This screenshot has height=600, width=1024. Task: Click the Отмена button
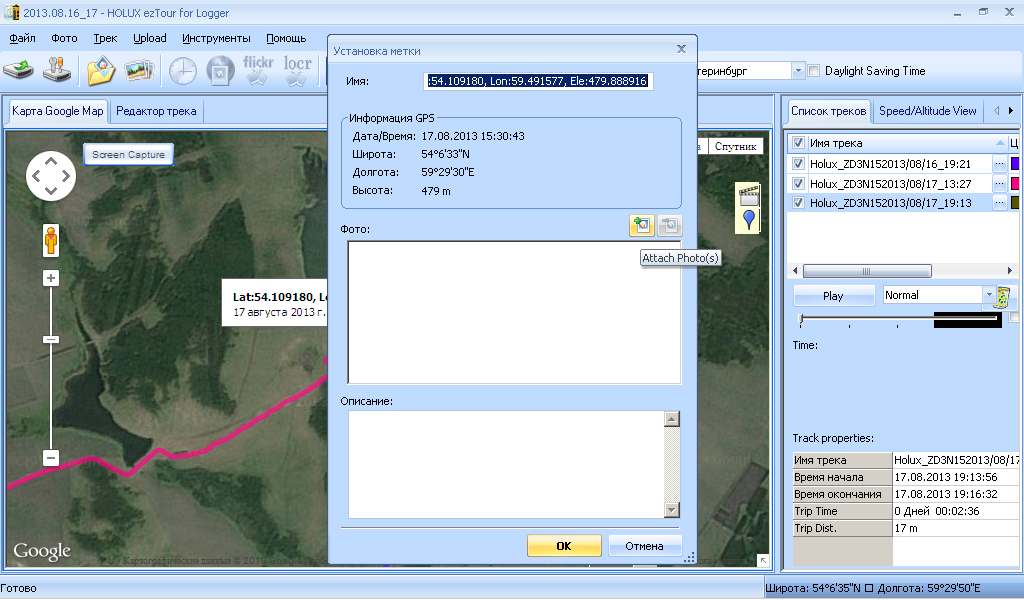(x=644, y=546)
